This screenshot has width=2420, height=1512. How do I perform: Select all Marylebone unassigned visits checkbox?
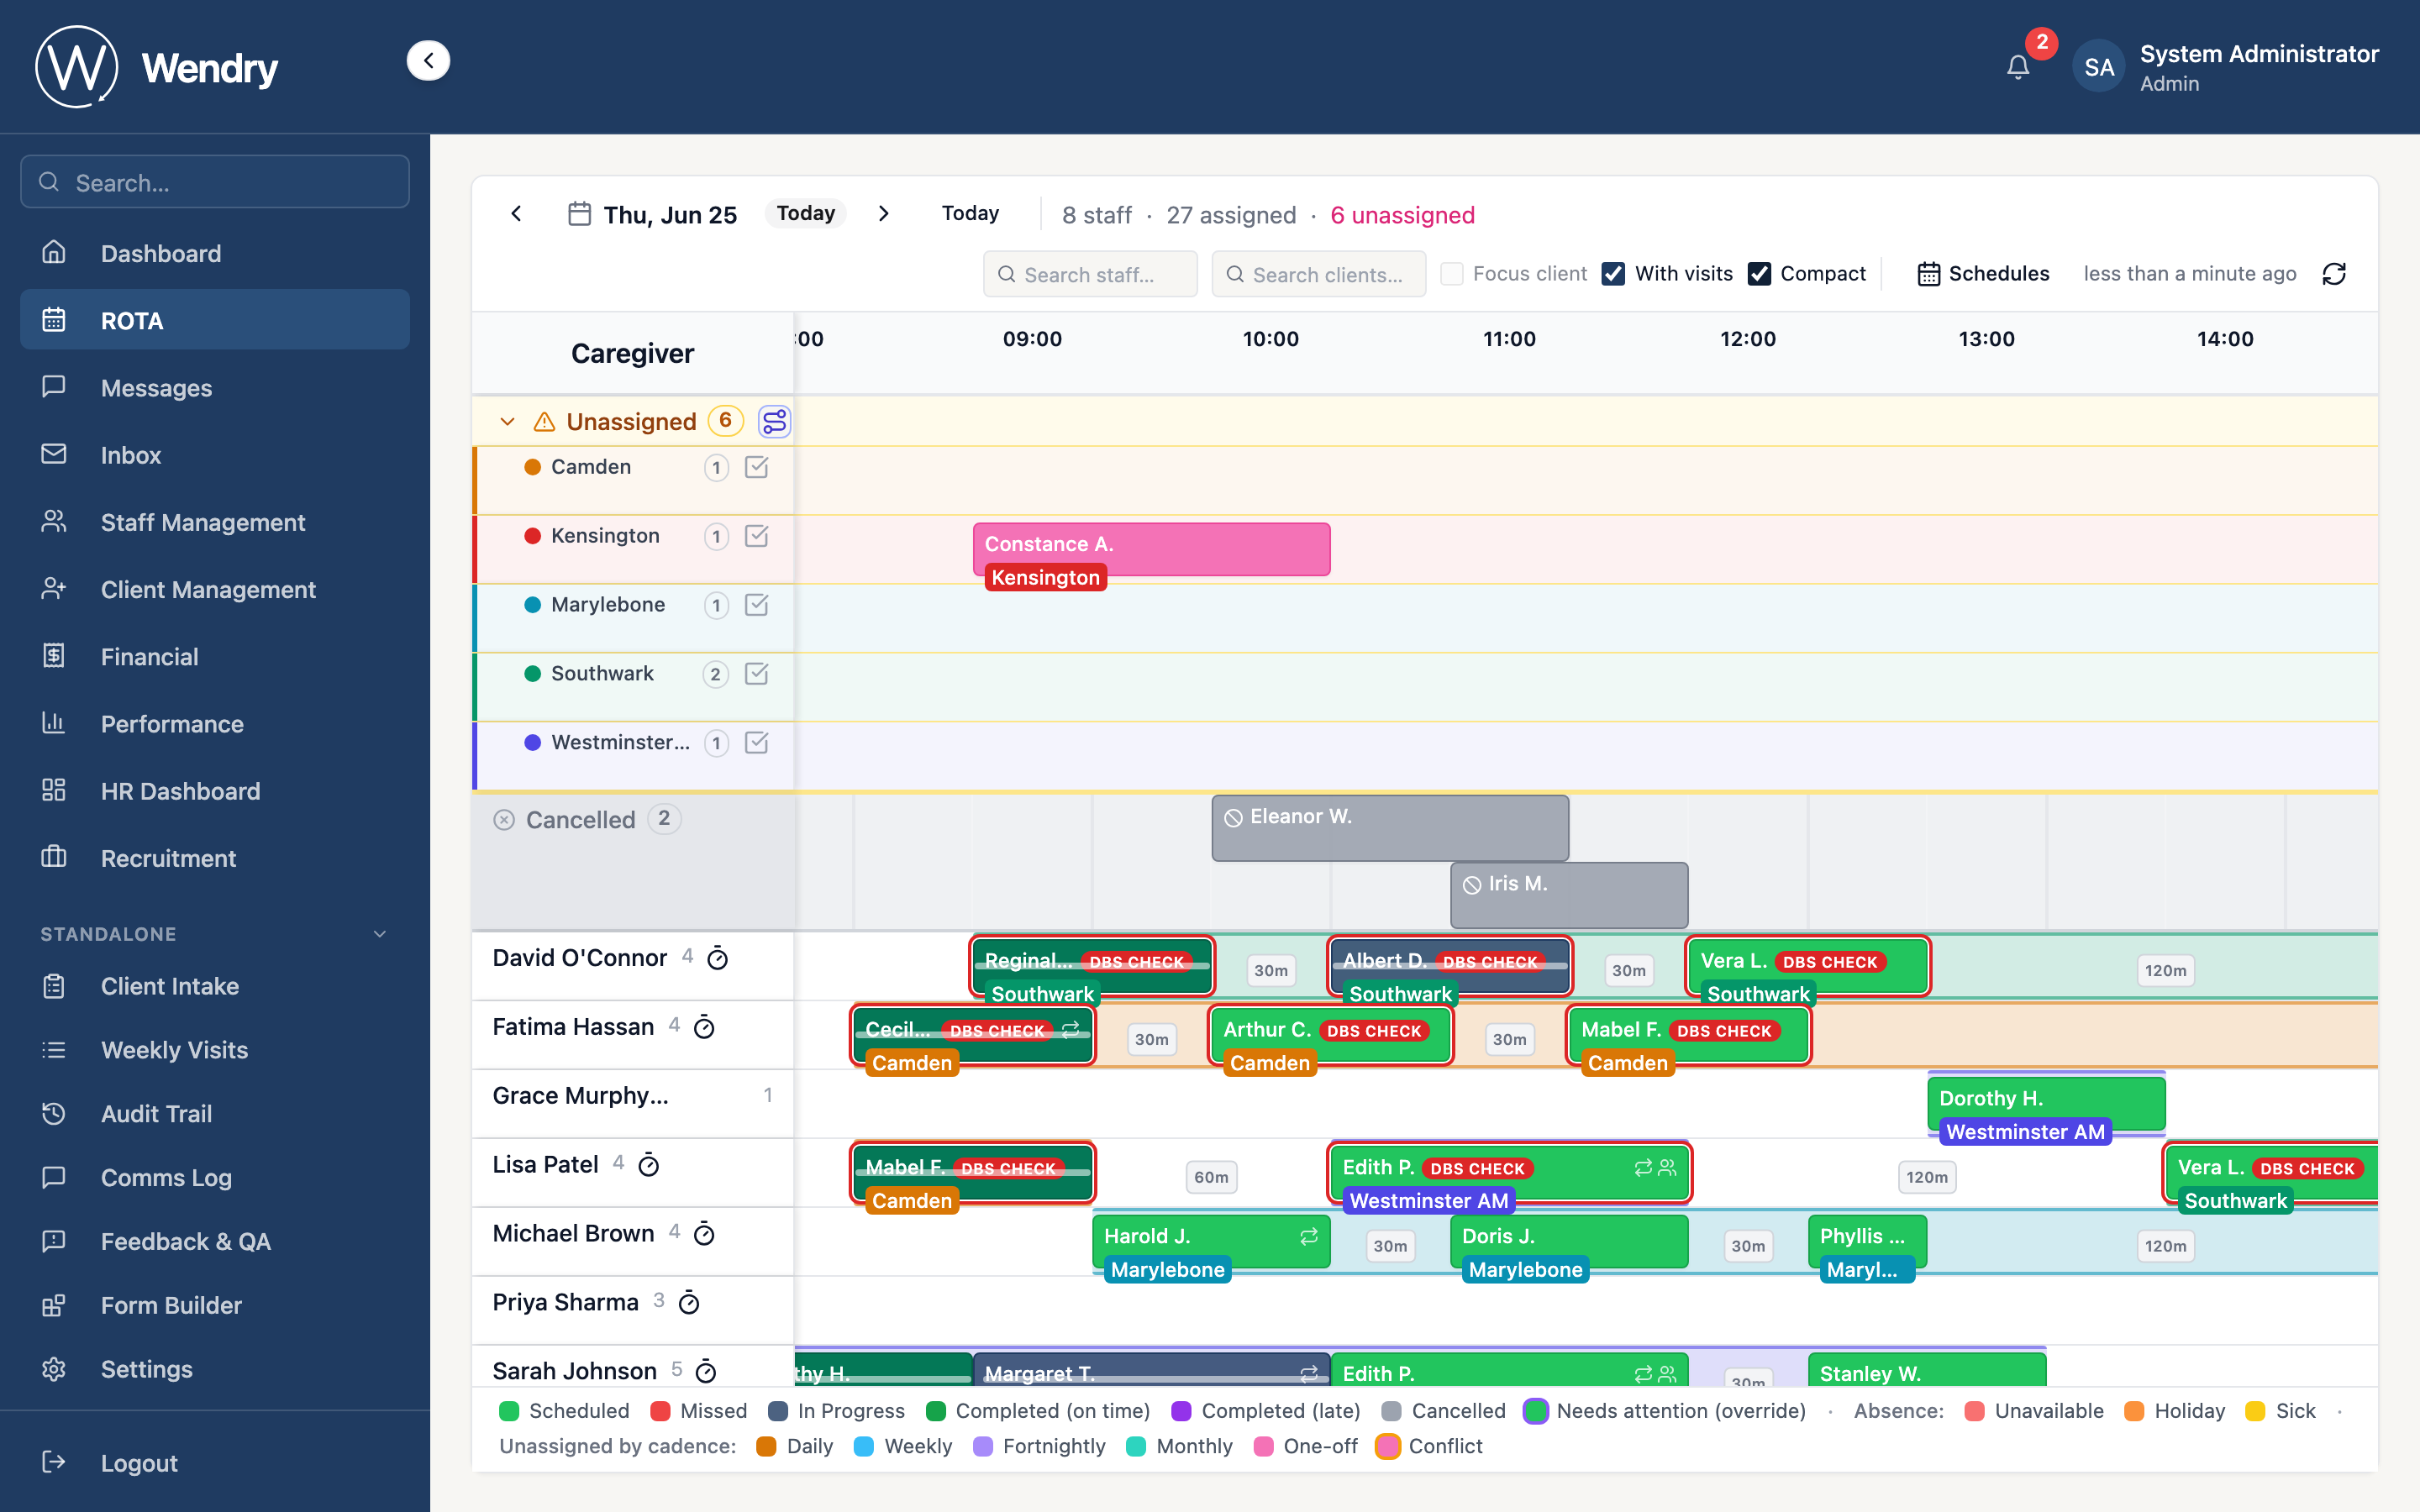[757, 605]
